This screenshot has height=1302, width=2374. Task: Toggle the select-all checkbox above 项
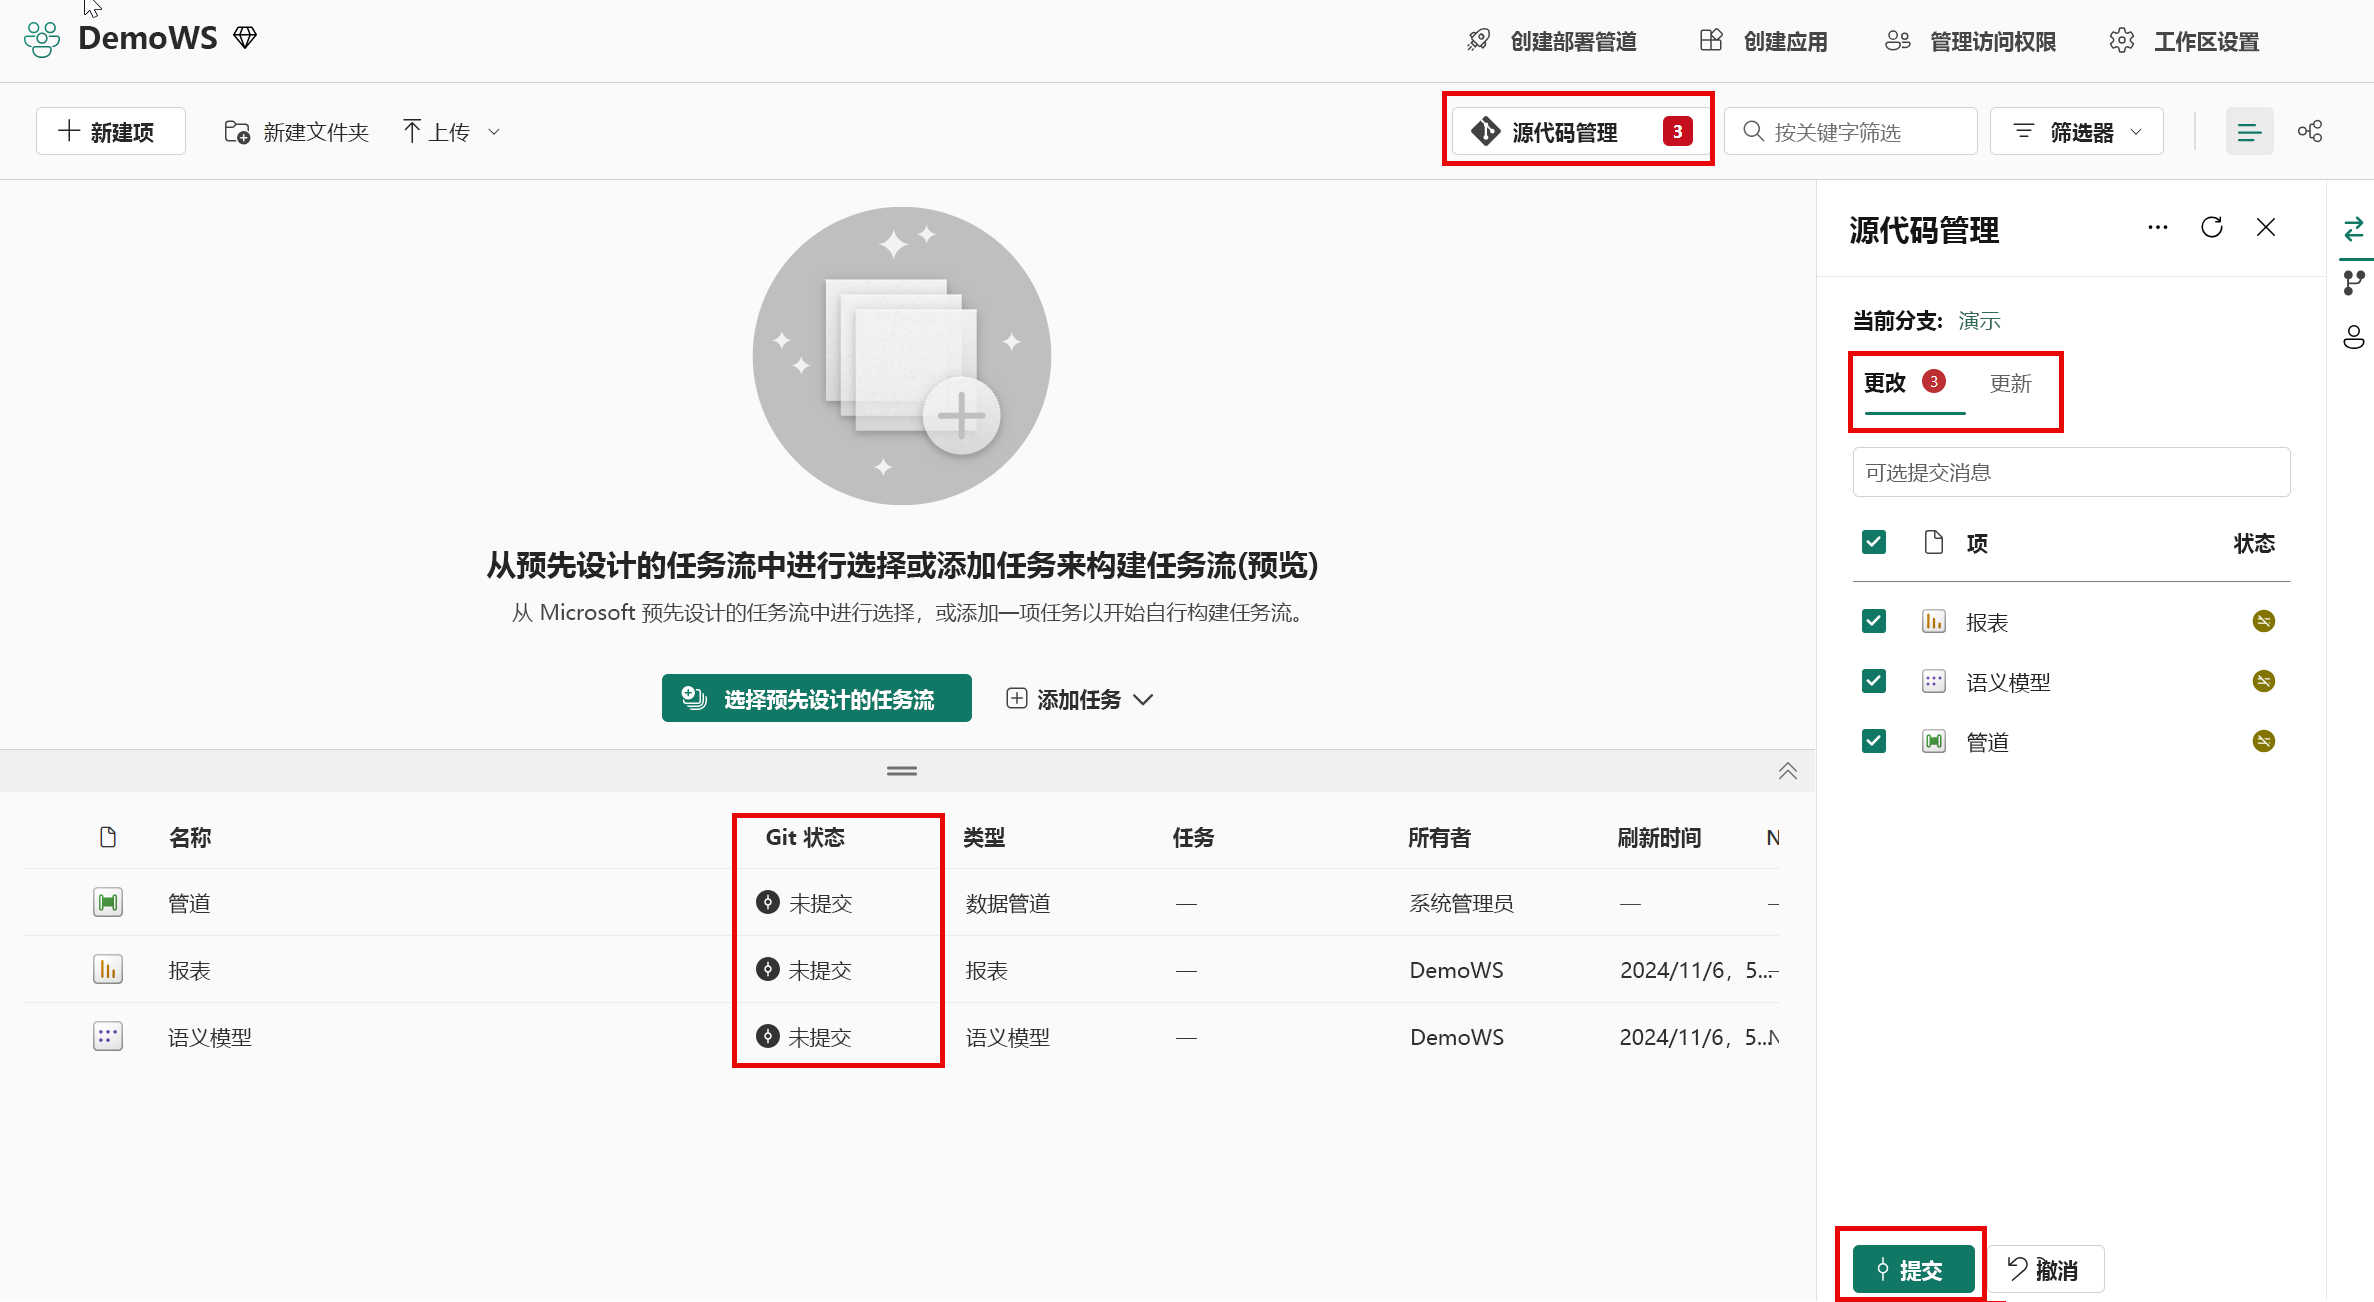1873,541
